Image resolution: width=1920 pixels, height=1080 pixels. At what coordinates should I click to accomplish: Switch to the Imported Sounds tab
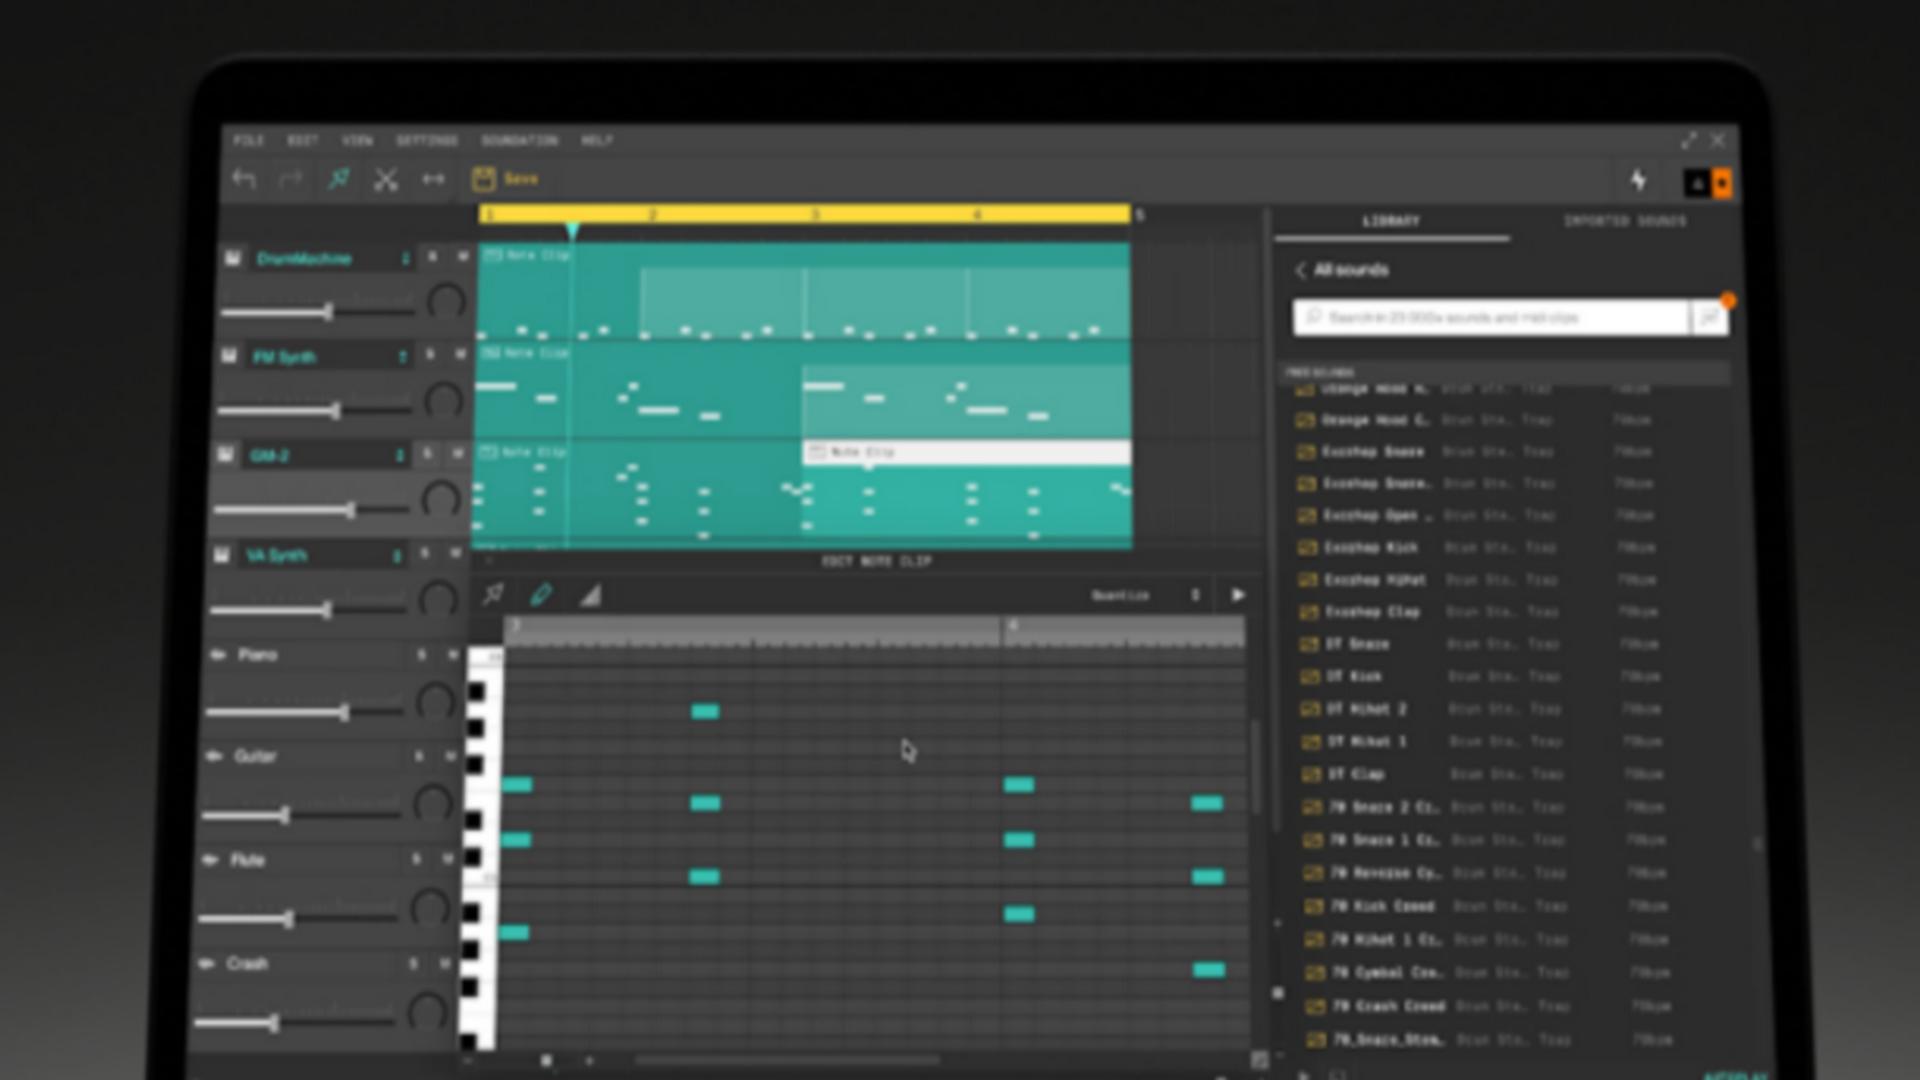(x=1625, y=221)
